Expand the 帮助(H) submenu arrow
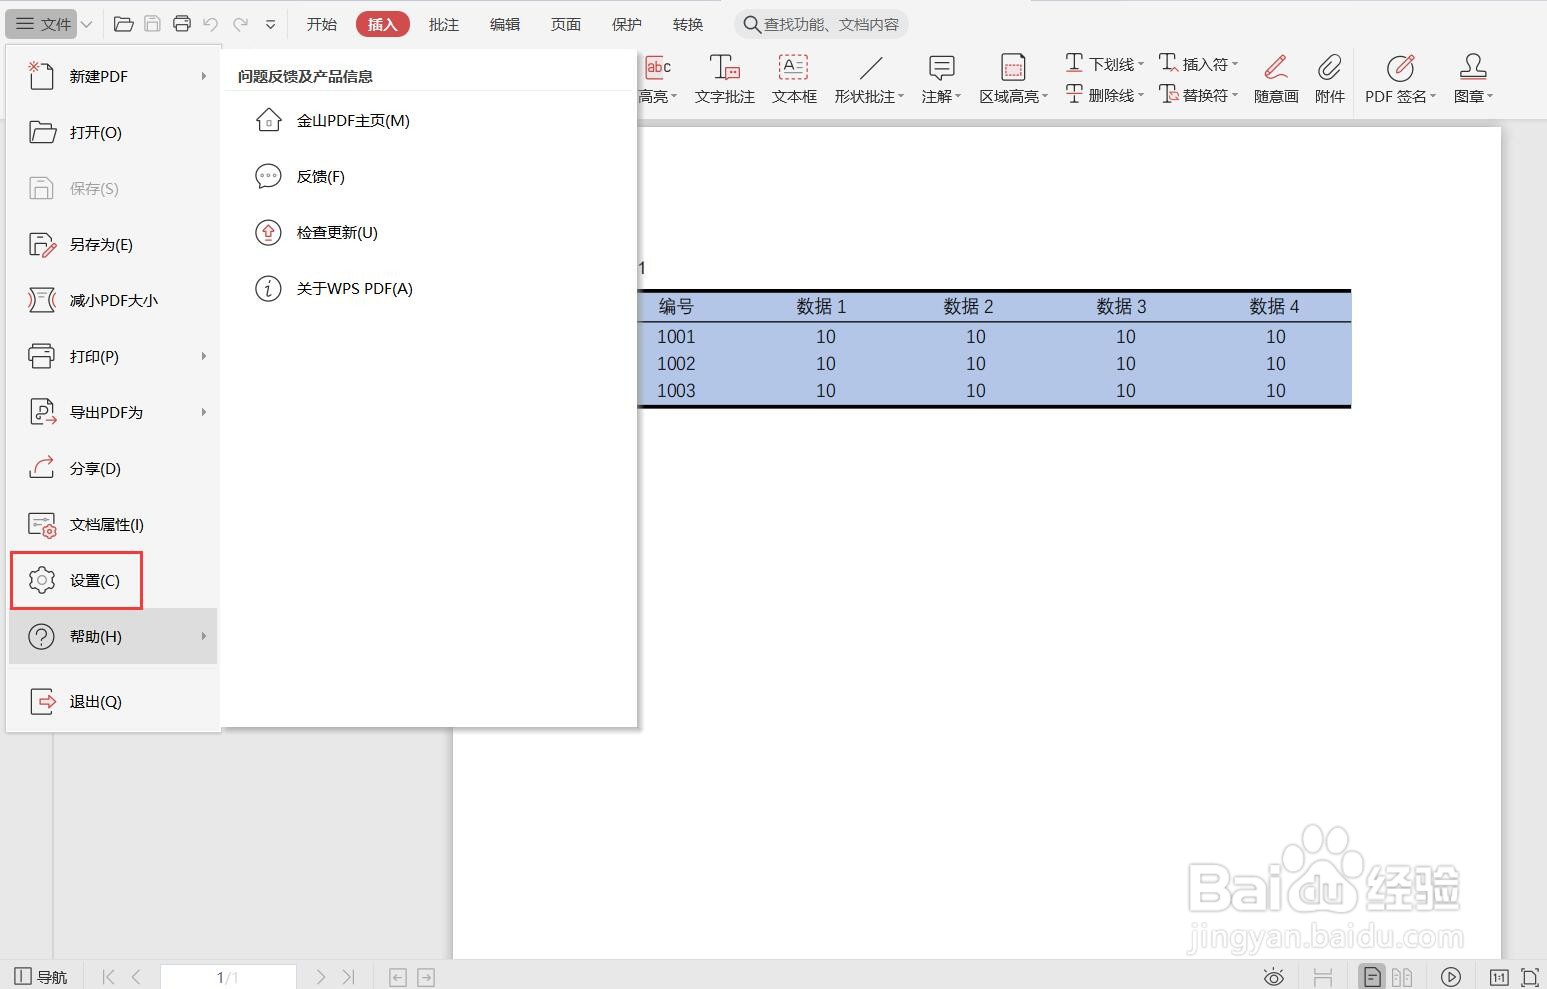The width and height of the screenshot is (1547, 989). click(203, 636)
